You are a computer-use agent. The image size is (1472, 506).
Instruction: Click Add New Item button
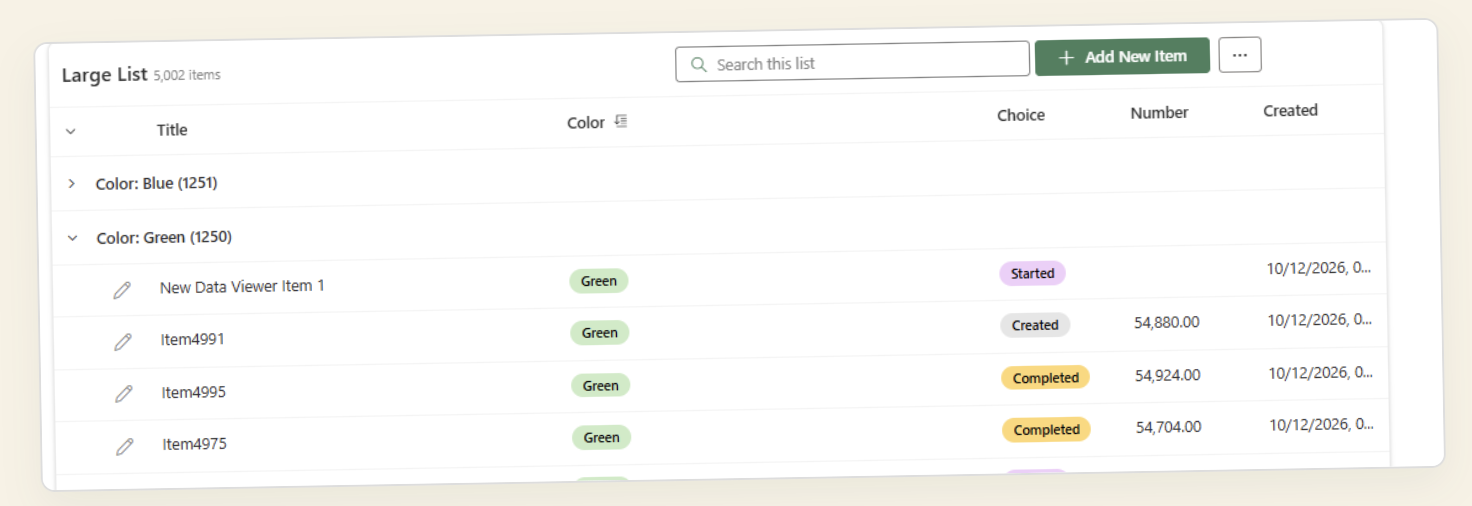click(x=1122, y=57)
